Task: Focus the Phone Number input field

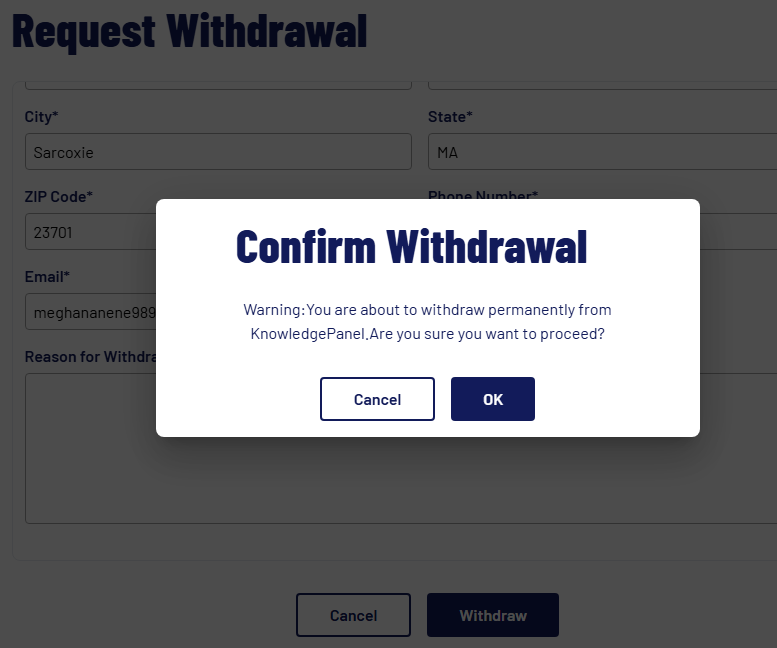Action: coord(738,232)
